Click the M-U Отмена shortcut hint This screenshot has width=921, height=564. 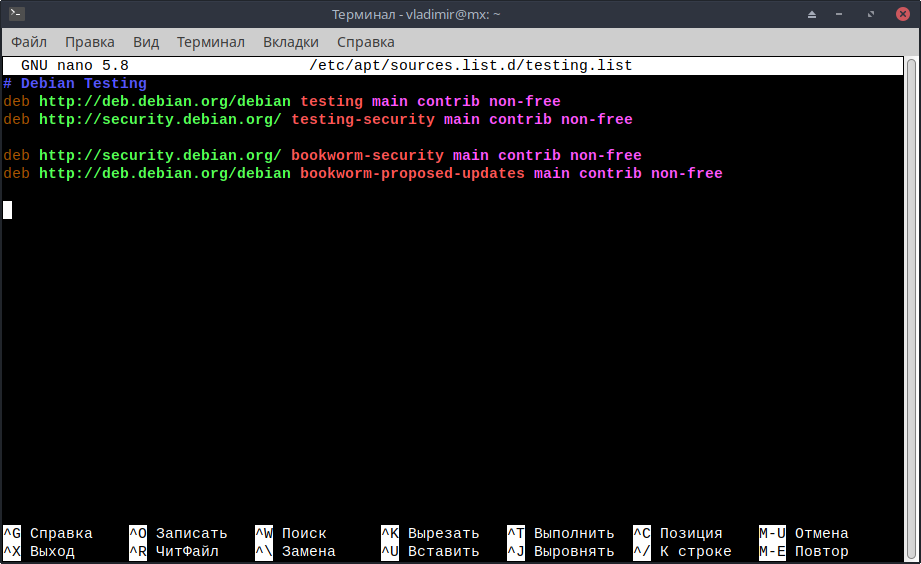(x=804, y=533)
